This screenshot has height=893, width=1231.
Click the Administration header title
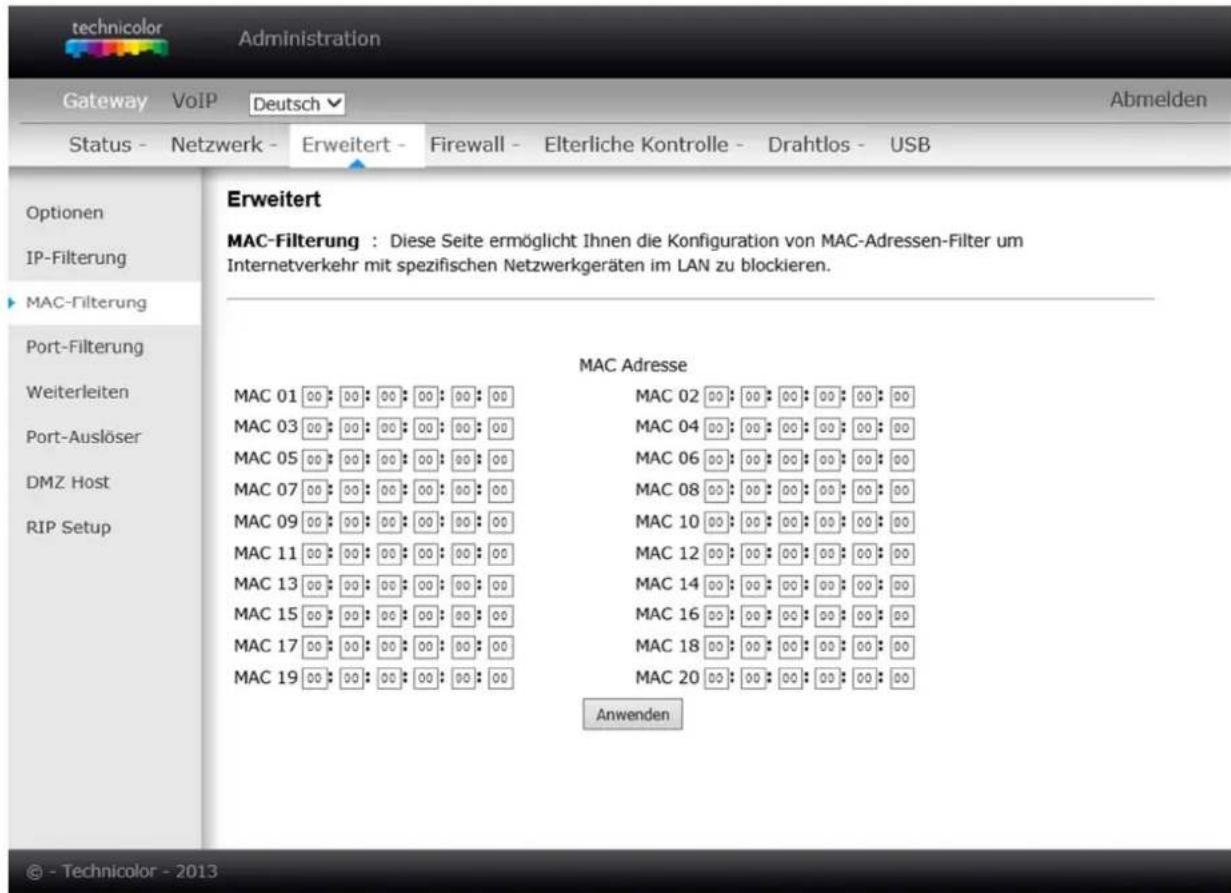point(310,40)
